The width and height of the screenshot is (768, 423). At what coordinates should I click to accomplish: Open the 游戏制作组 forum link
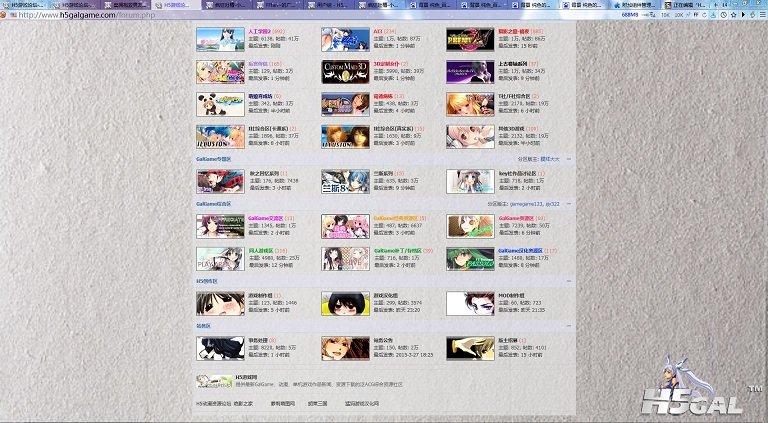tap(261, 296)
